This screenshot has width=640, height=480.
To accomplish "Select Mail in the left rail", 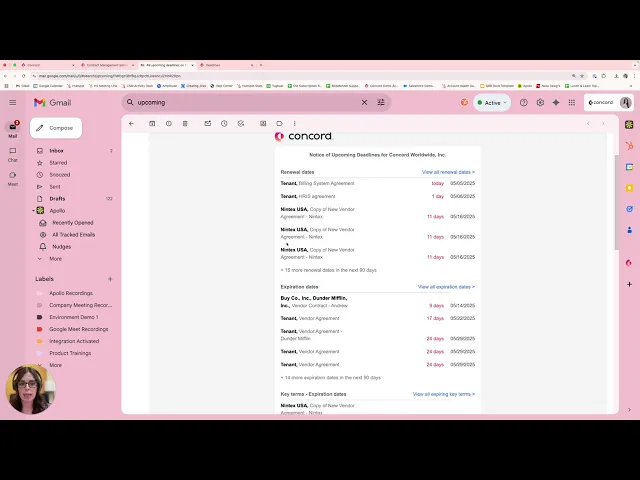I will coord(13,130).
